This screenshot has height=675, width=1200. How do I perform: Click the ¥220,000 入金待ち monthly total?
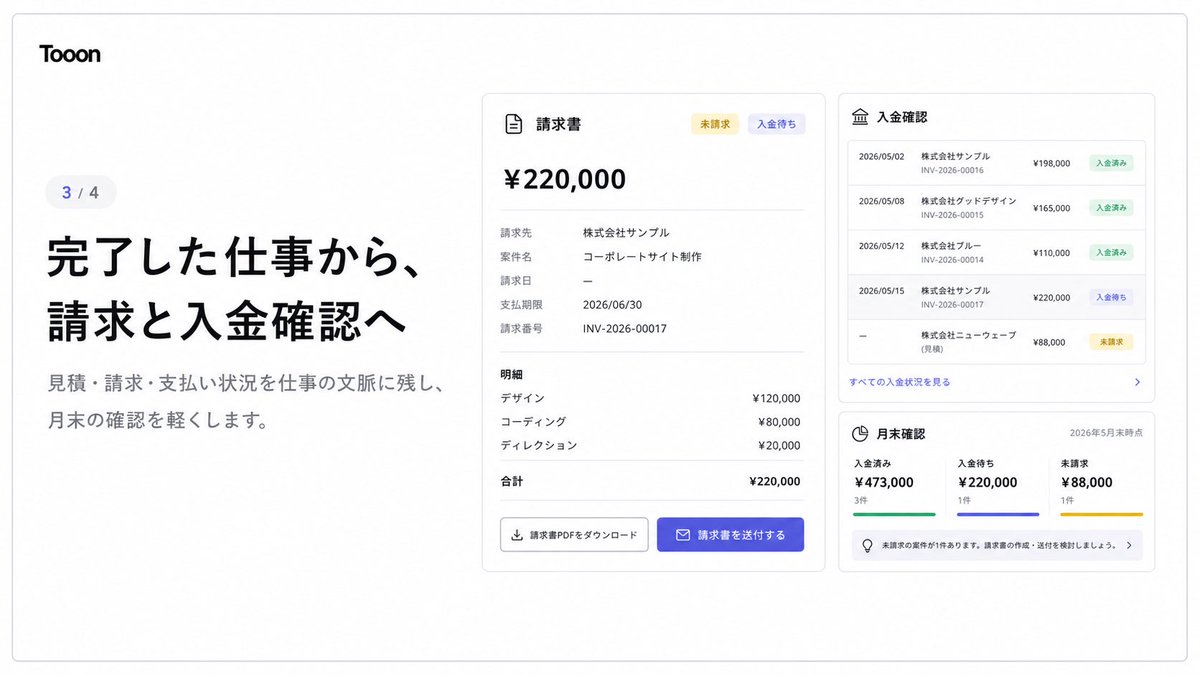987,482
